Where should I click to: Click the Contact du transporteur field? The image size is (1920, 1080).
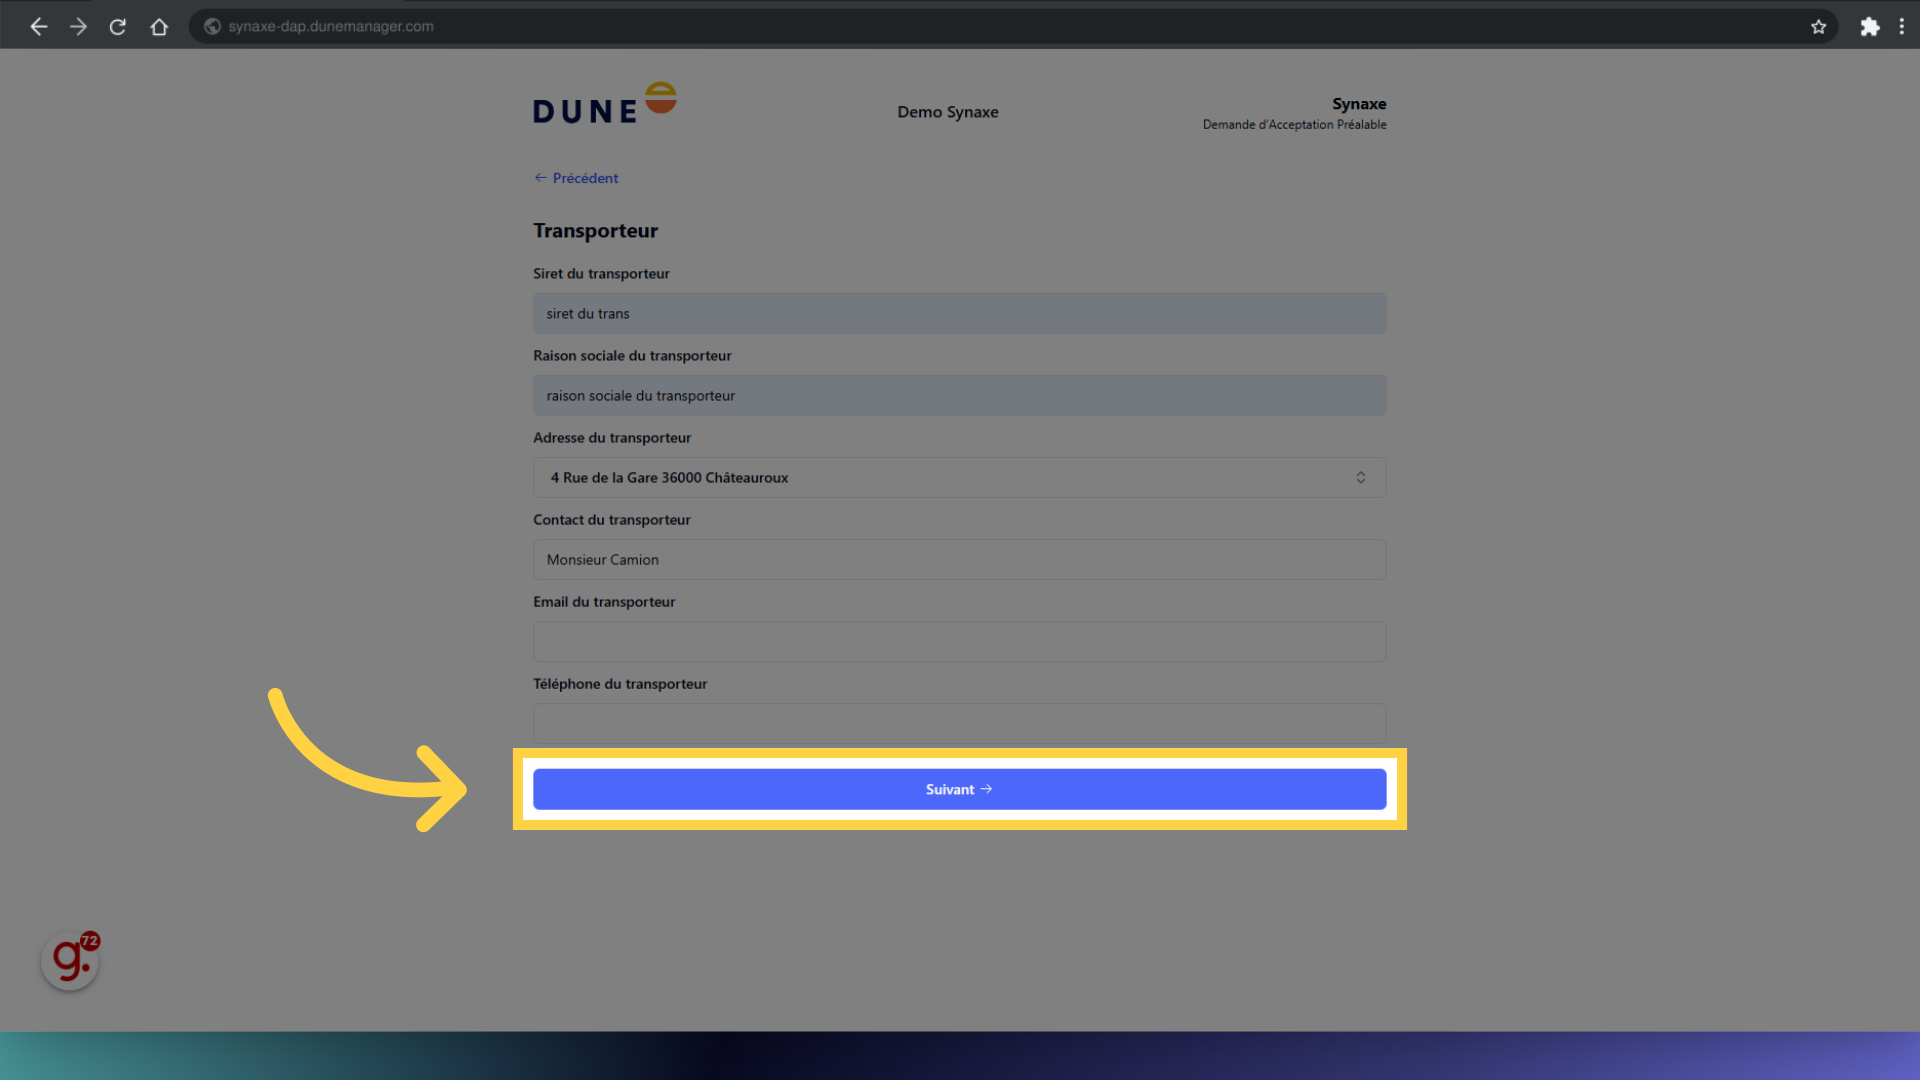pos(958,560)
